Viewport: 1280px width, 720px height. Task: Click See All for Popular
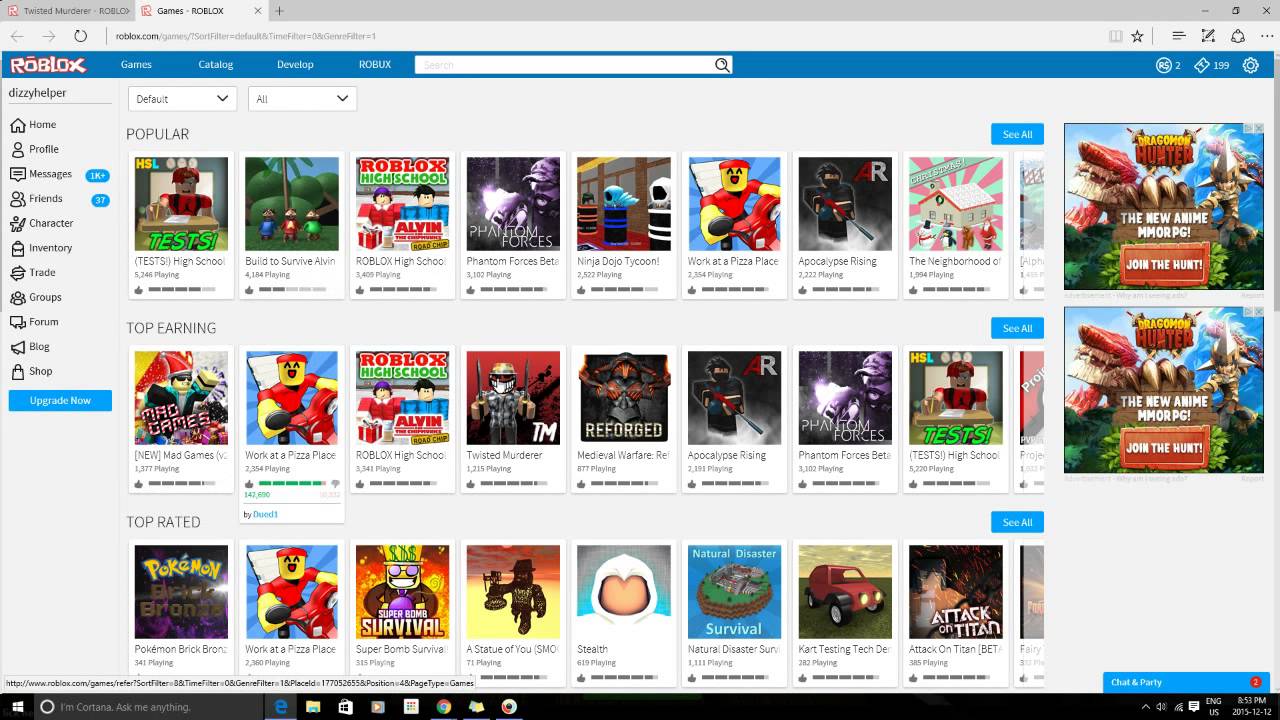pyautogui.click(x=1017, y=134)
